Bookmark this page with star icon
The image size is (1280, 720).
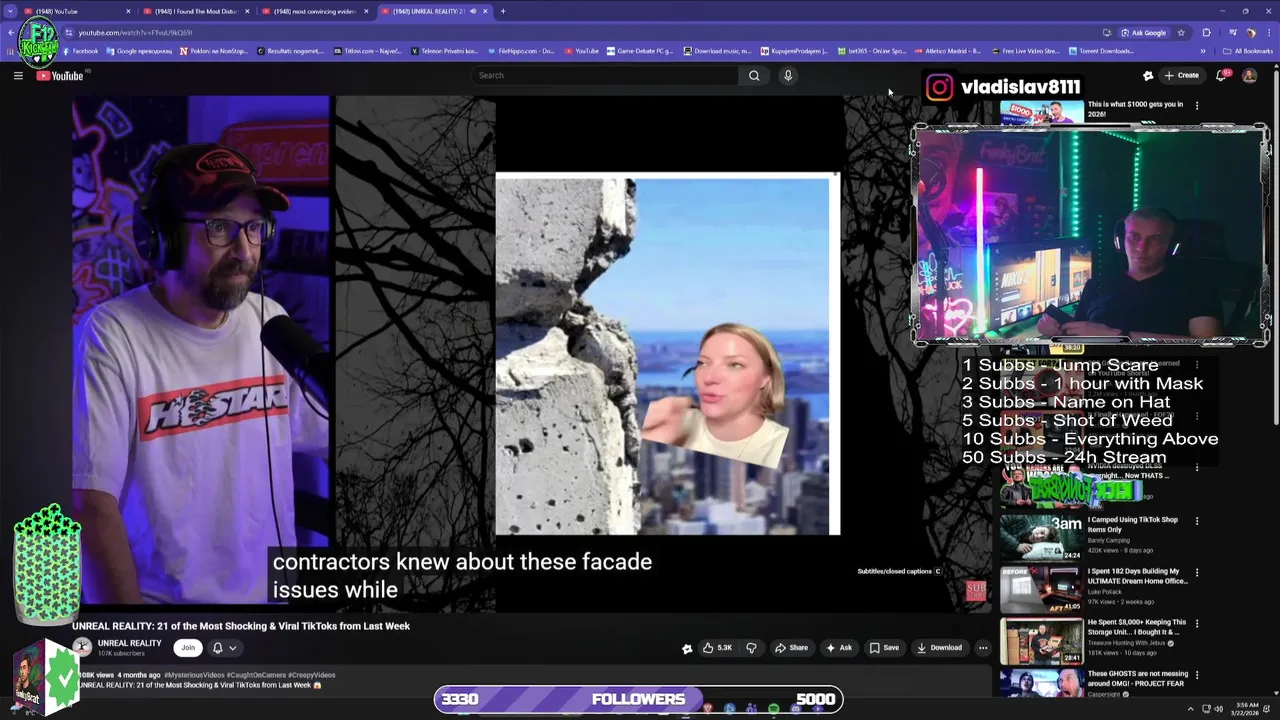pos(1181,32)
